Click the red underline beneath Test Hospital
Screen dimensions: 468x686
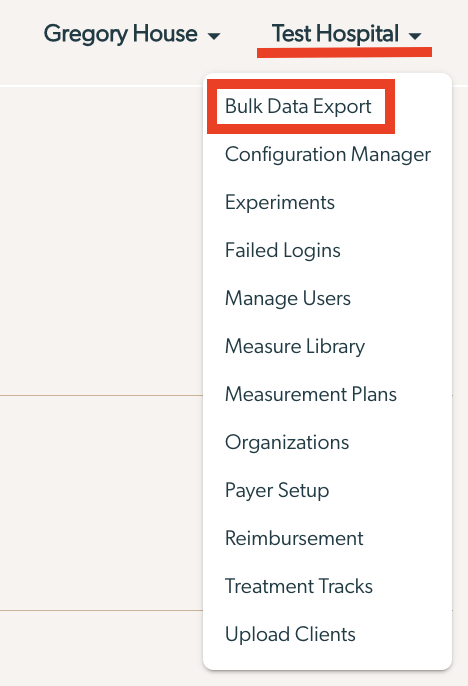pos(344,52)
